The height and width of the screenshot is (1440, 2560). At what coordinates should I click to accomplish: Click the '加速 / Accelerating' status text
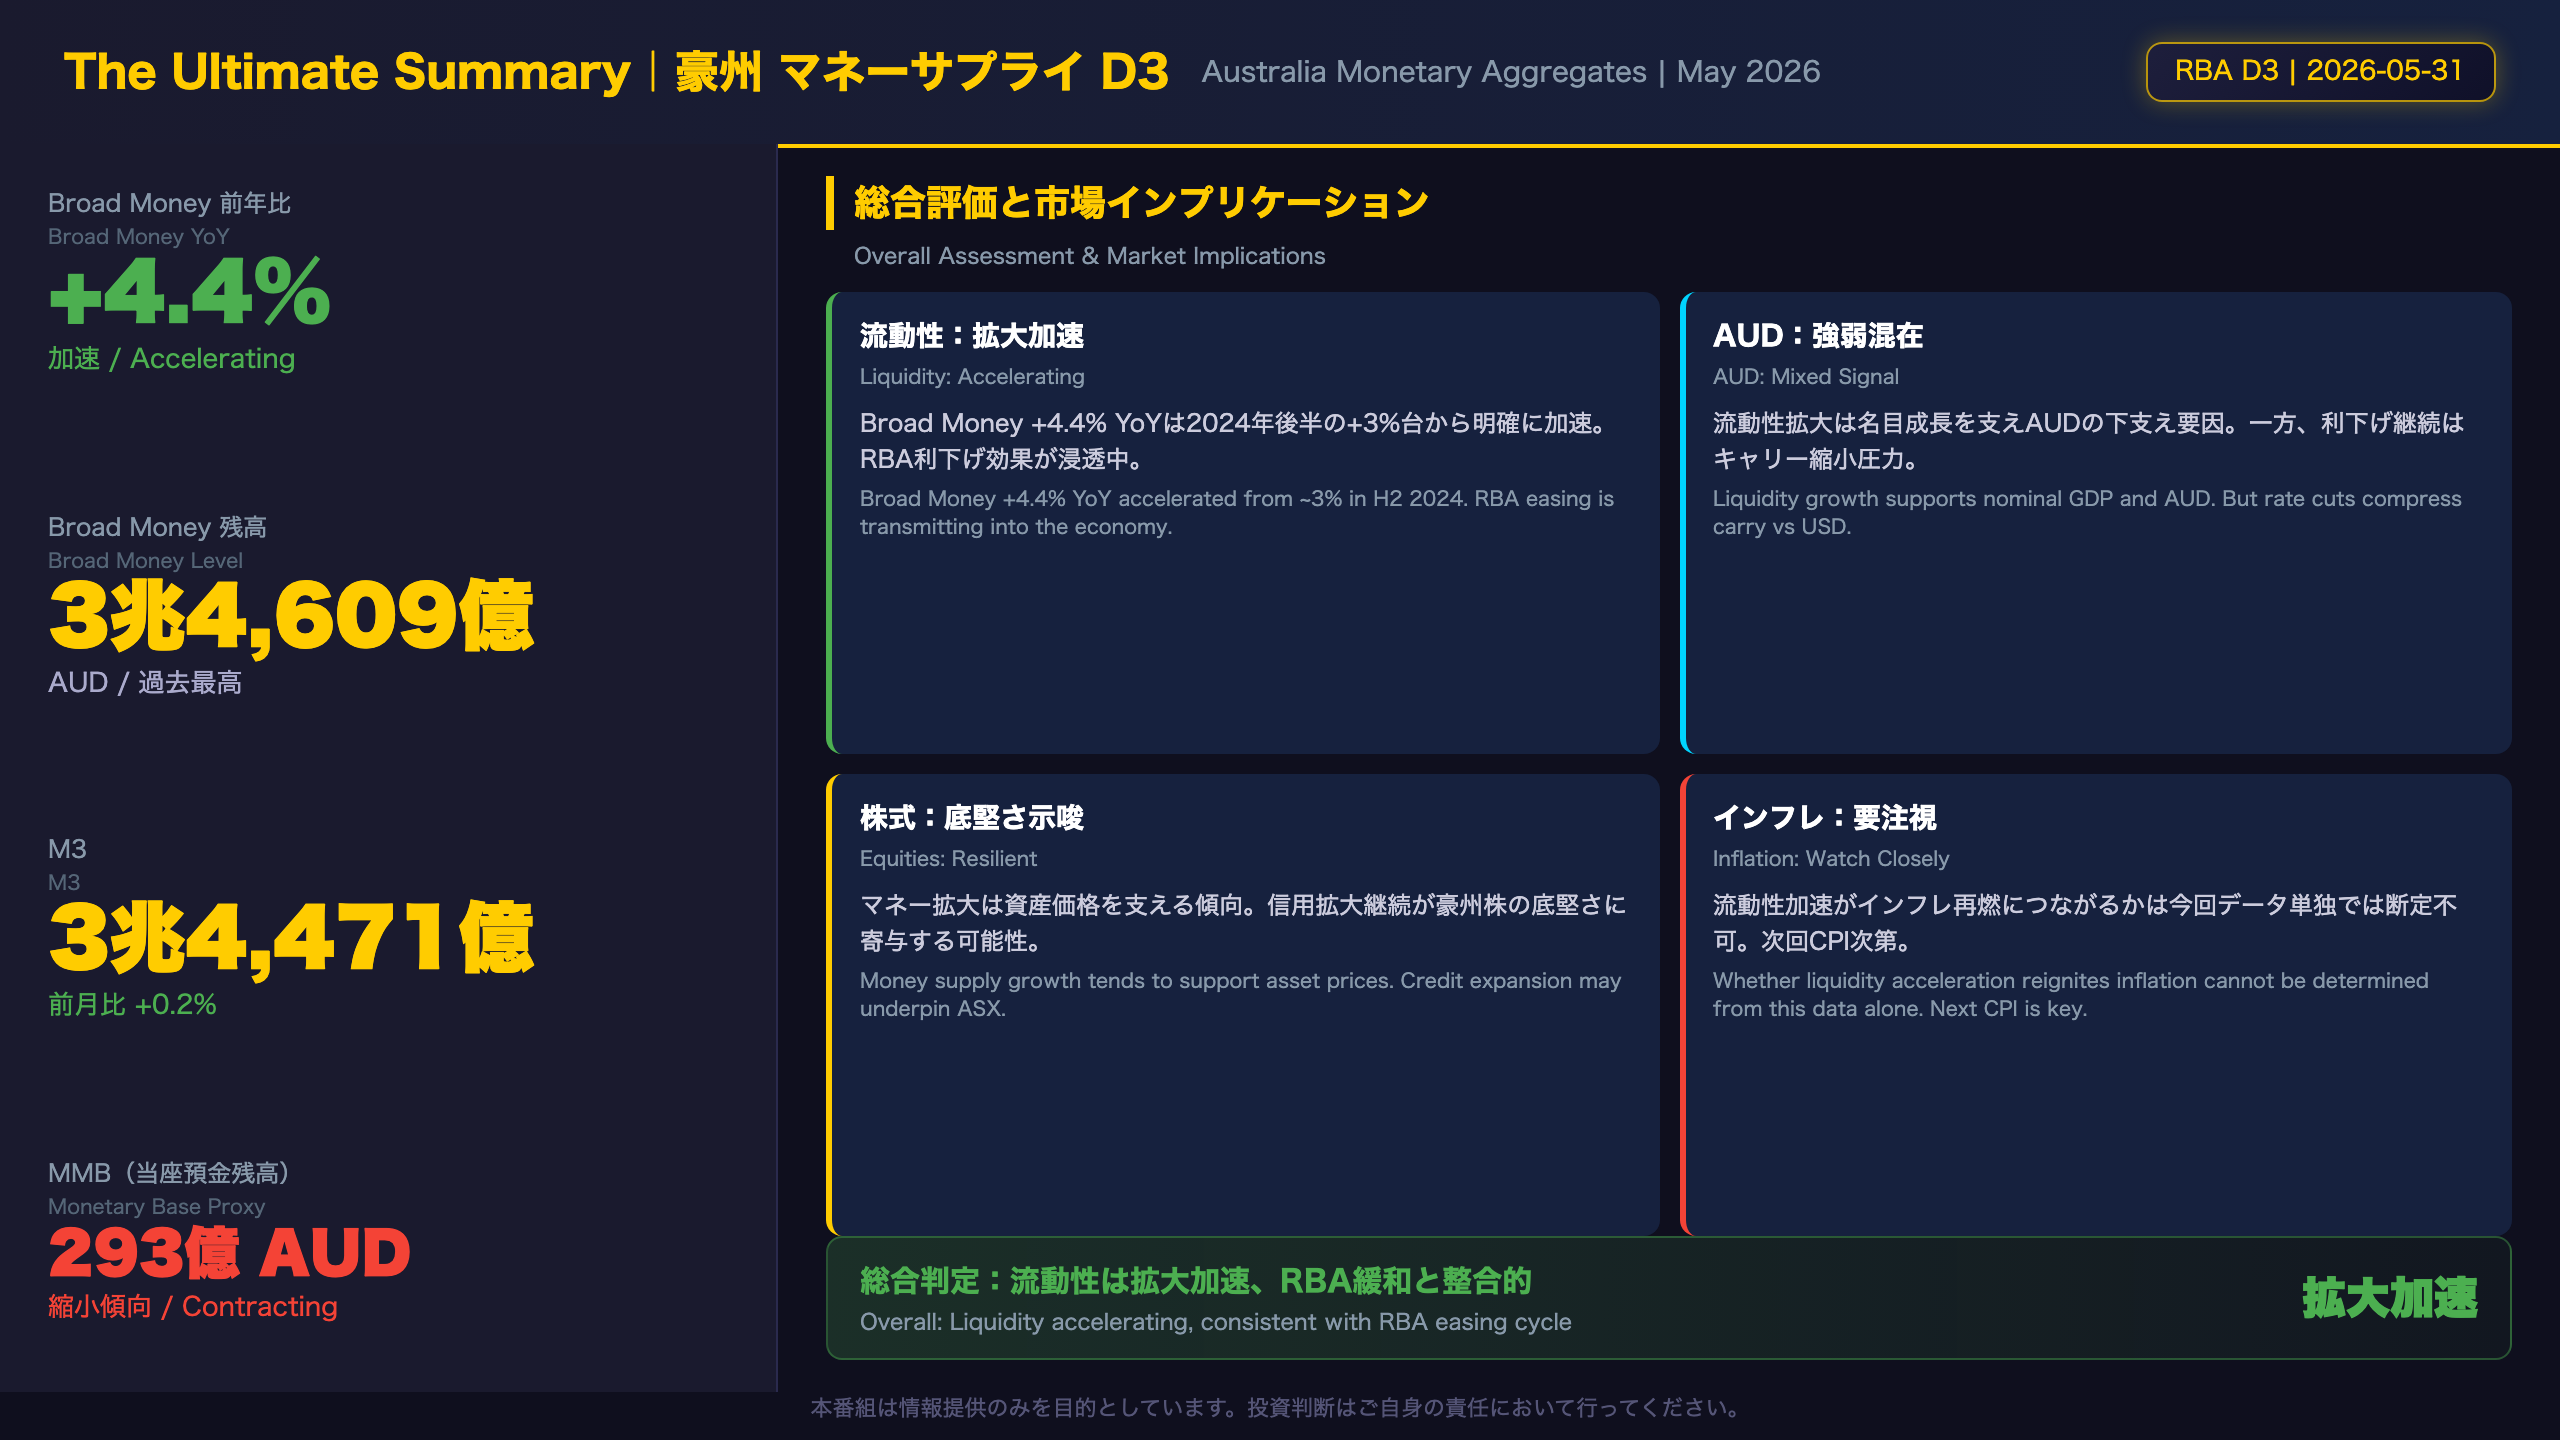171,358
